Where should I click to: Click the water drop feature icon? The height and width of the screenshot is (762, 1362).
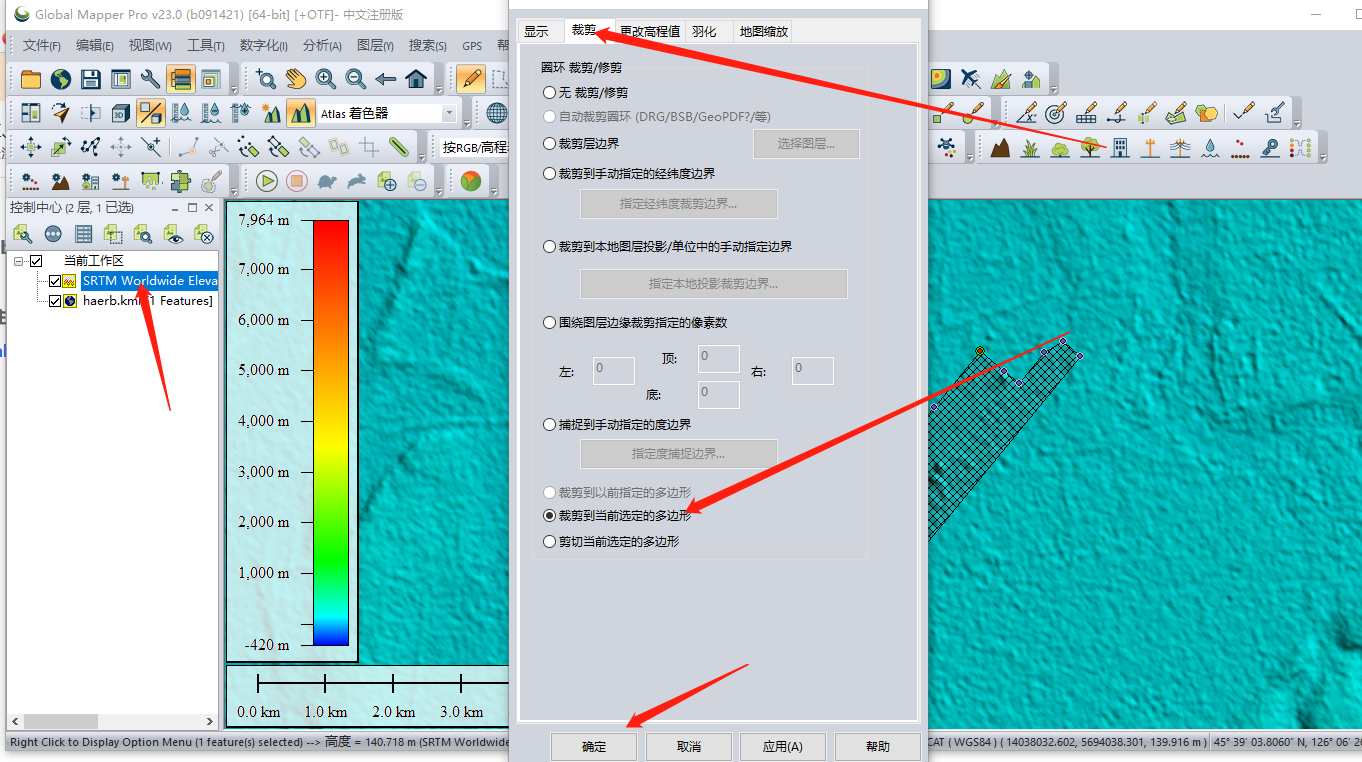(x=1210, y=148)
